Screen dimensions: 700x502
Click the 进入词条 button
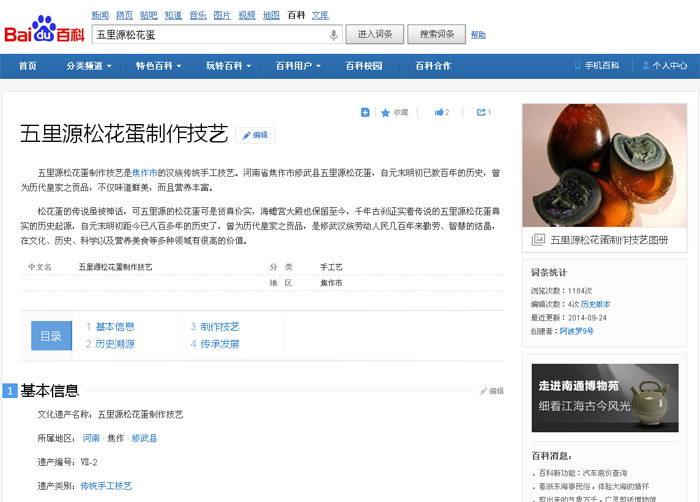(x=375, y=34)
